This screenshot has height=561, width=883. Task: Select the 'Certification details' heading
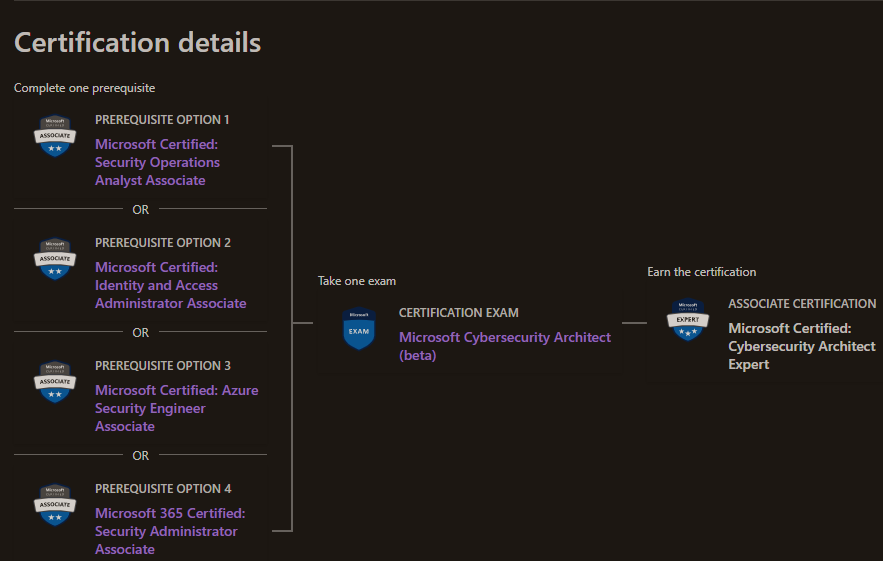tap(137, 42)
